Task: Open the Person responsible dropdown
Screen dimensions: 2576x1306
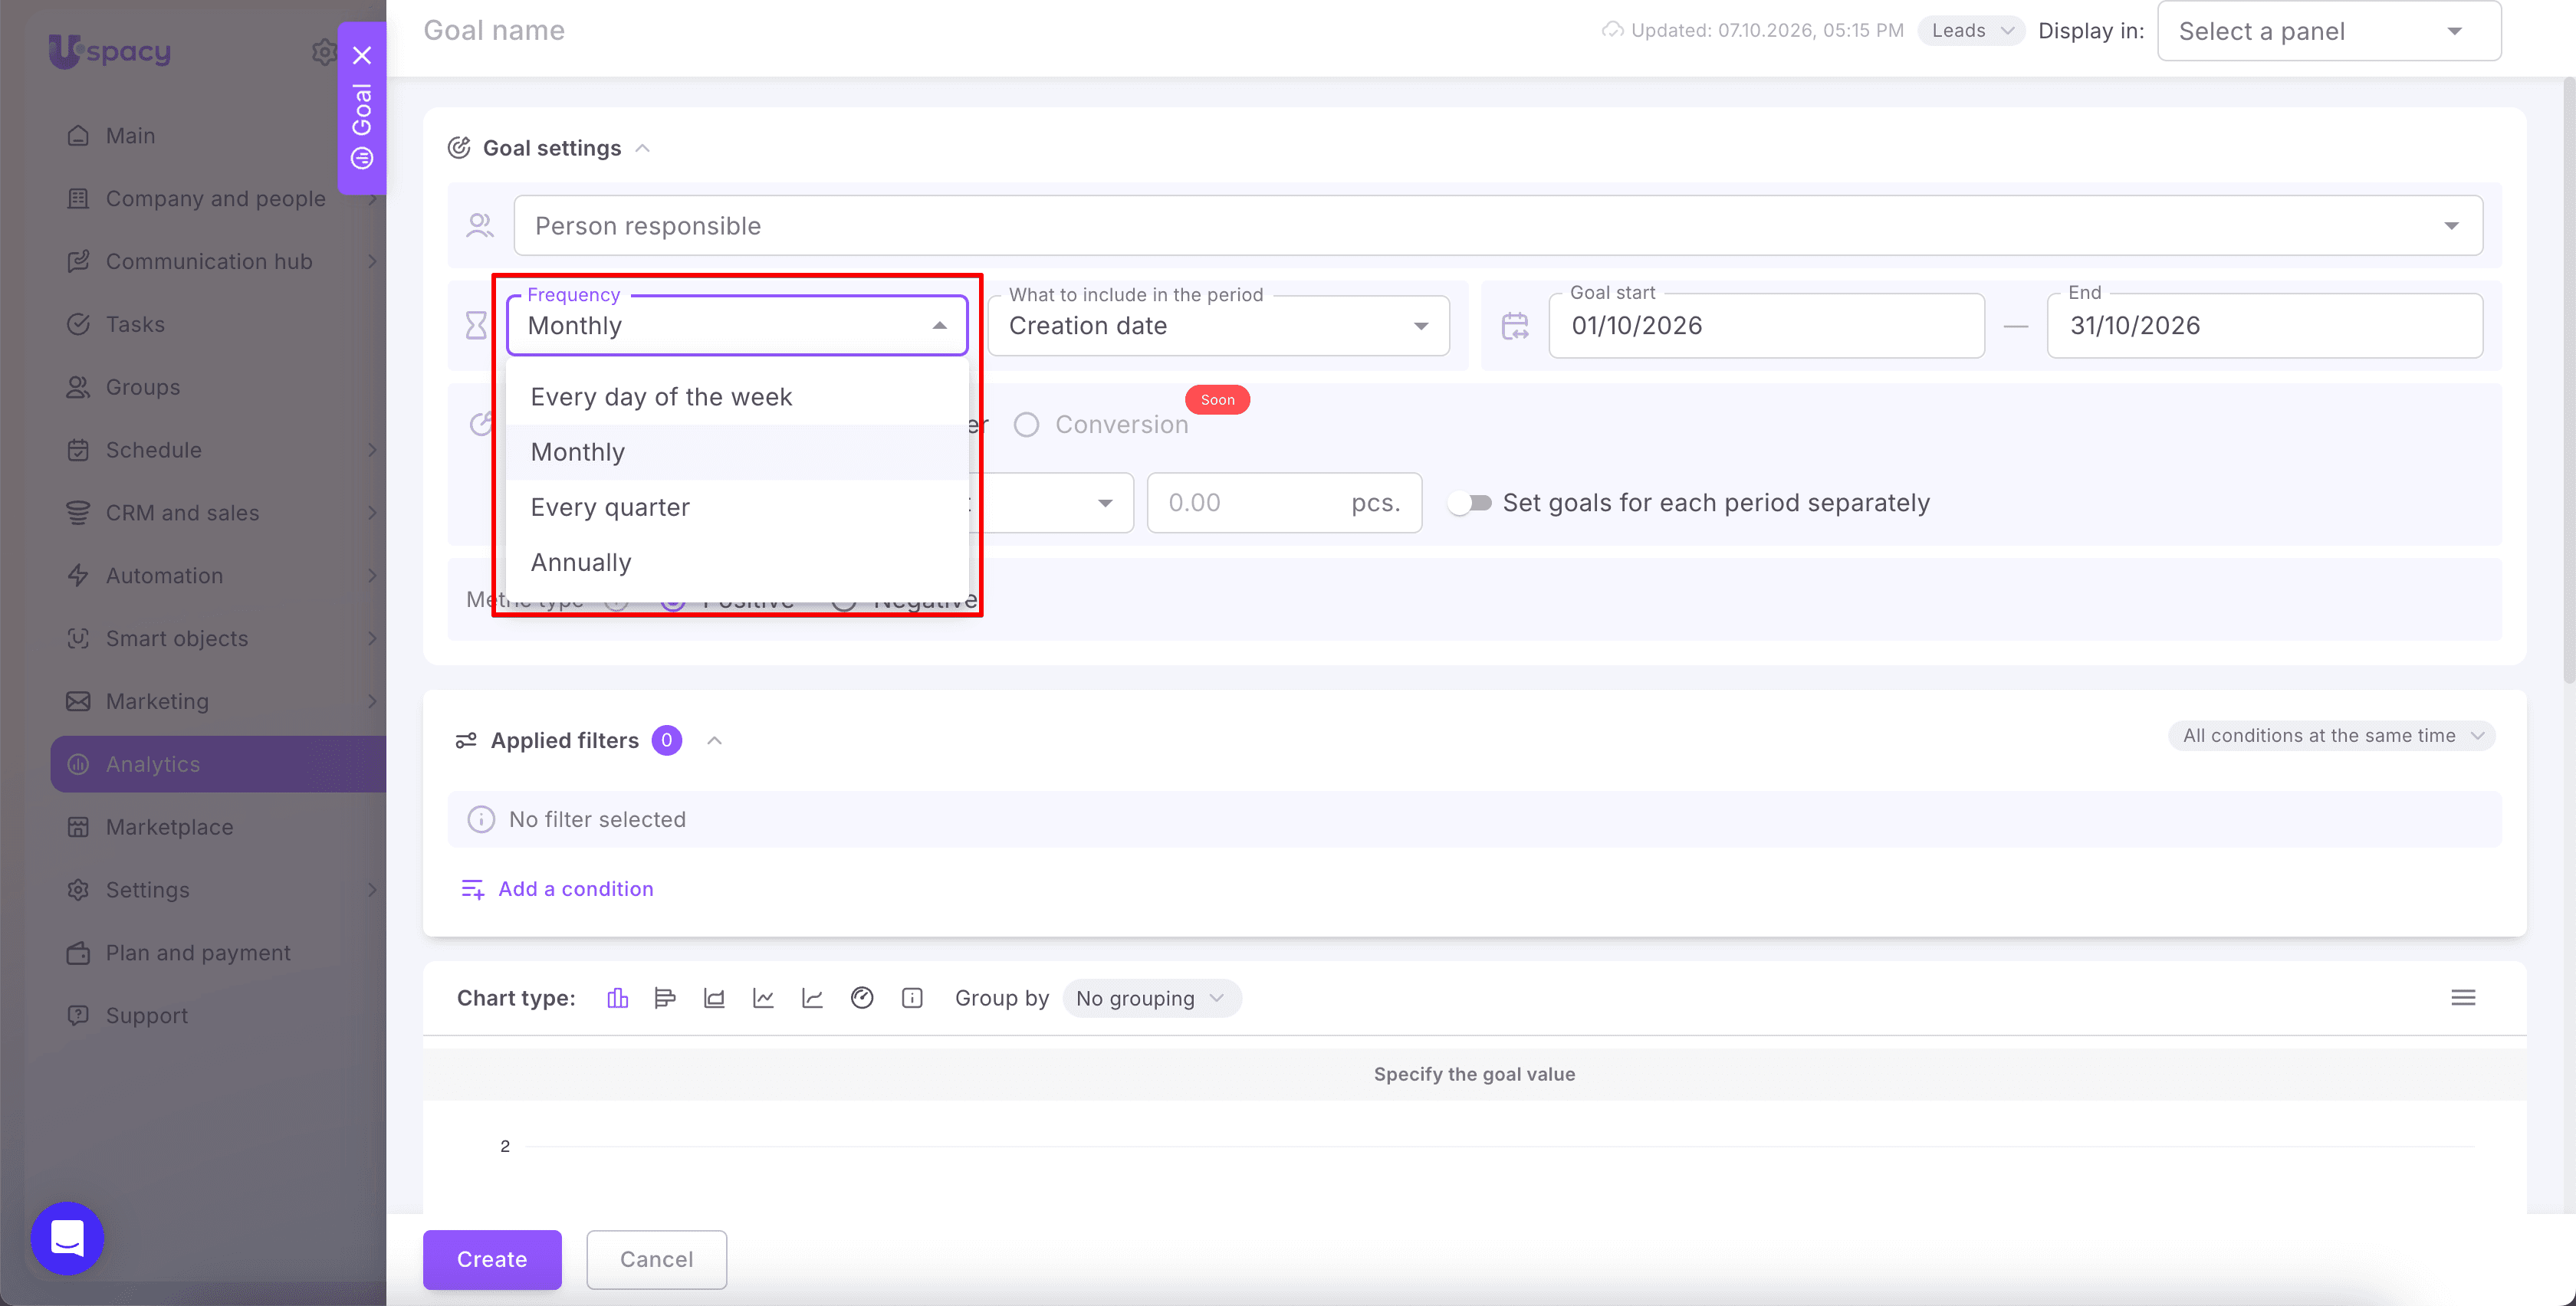Action: click(1498, 226)
